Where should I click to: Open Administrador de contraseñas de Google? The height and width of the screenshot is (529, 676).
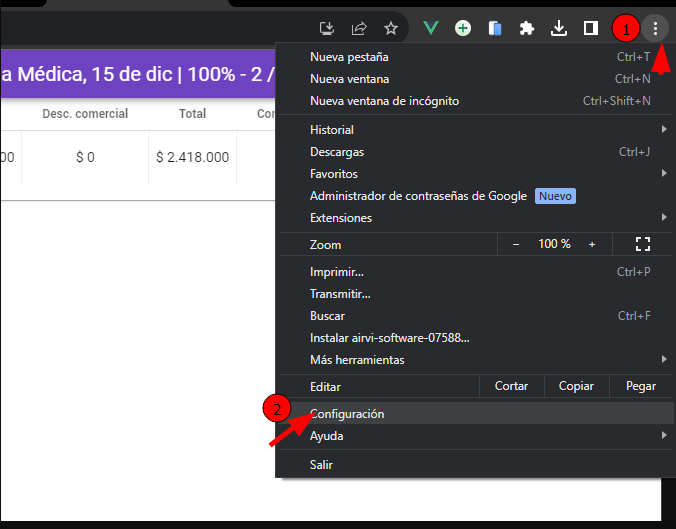[x=418, y=196]
